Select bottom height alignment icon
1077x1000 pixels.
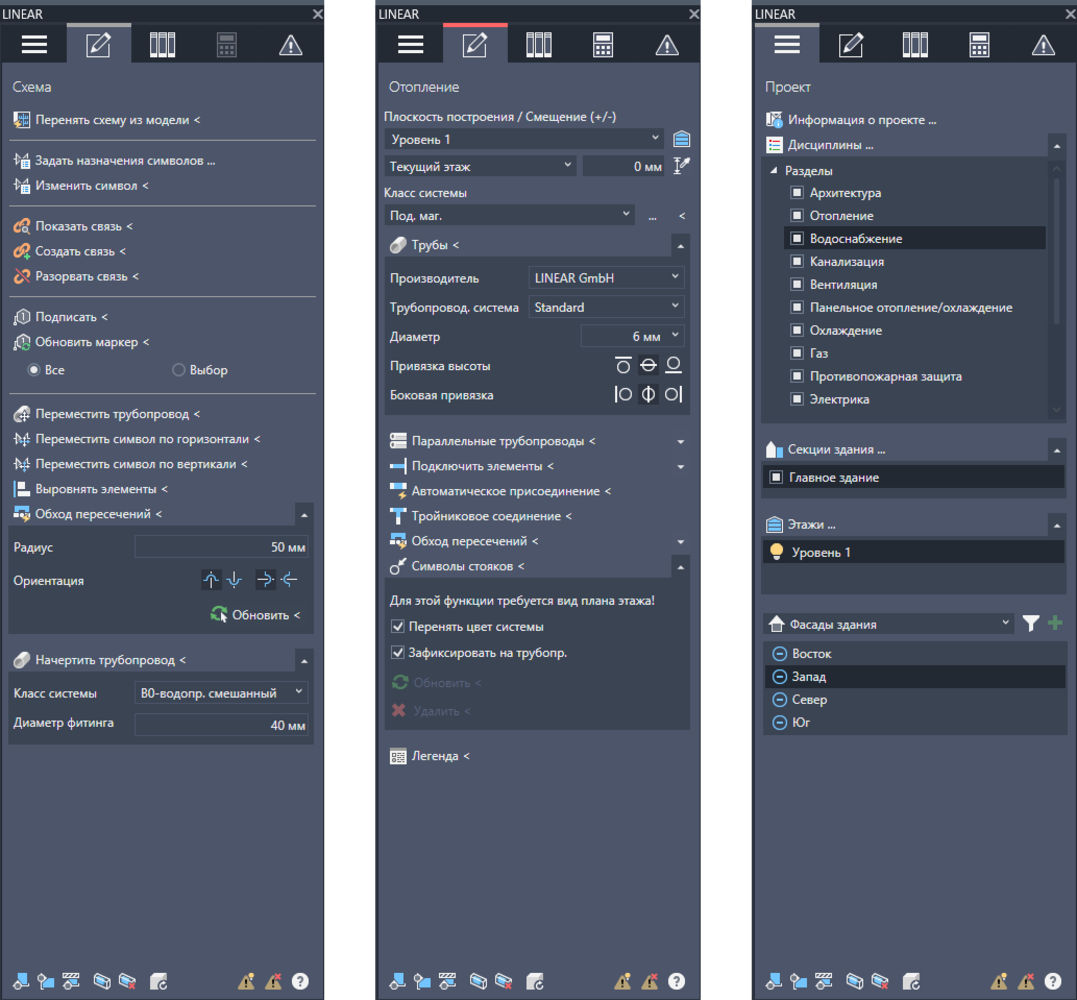point(674,365)
